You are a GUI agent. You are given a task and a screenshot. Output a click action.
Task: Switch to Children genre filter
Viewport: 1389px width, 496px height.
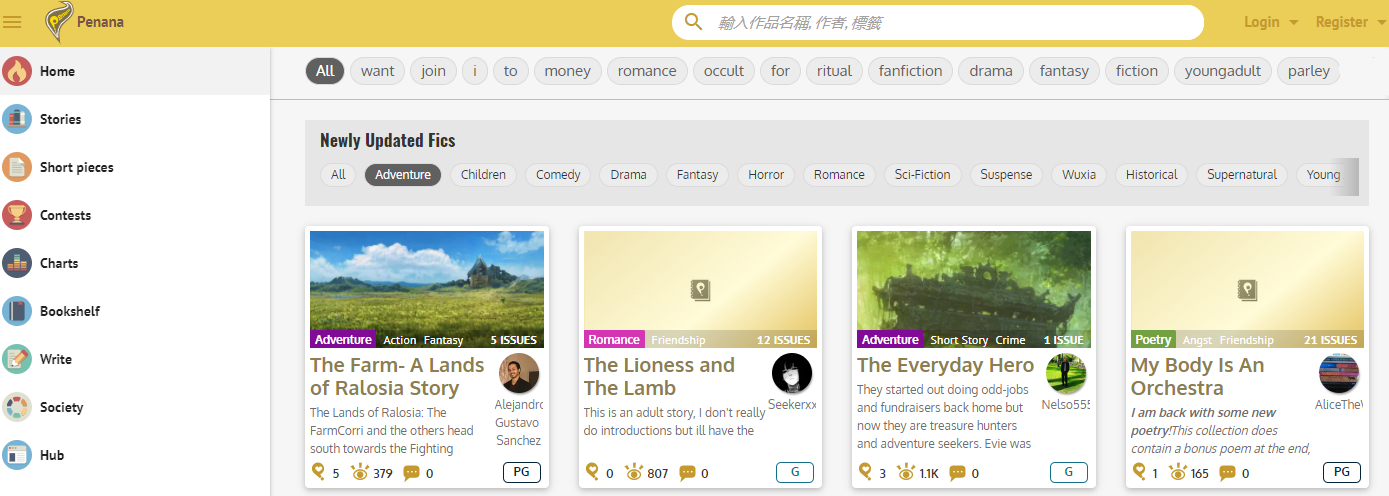point(483,174)
